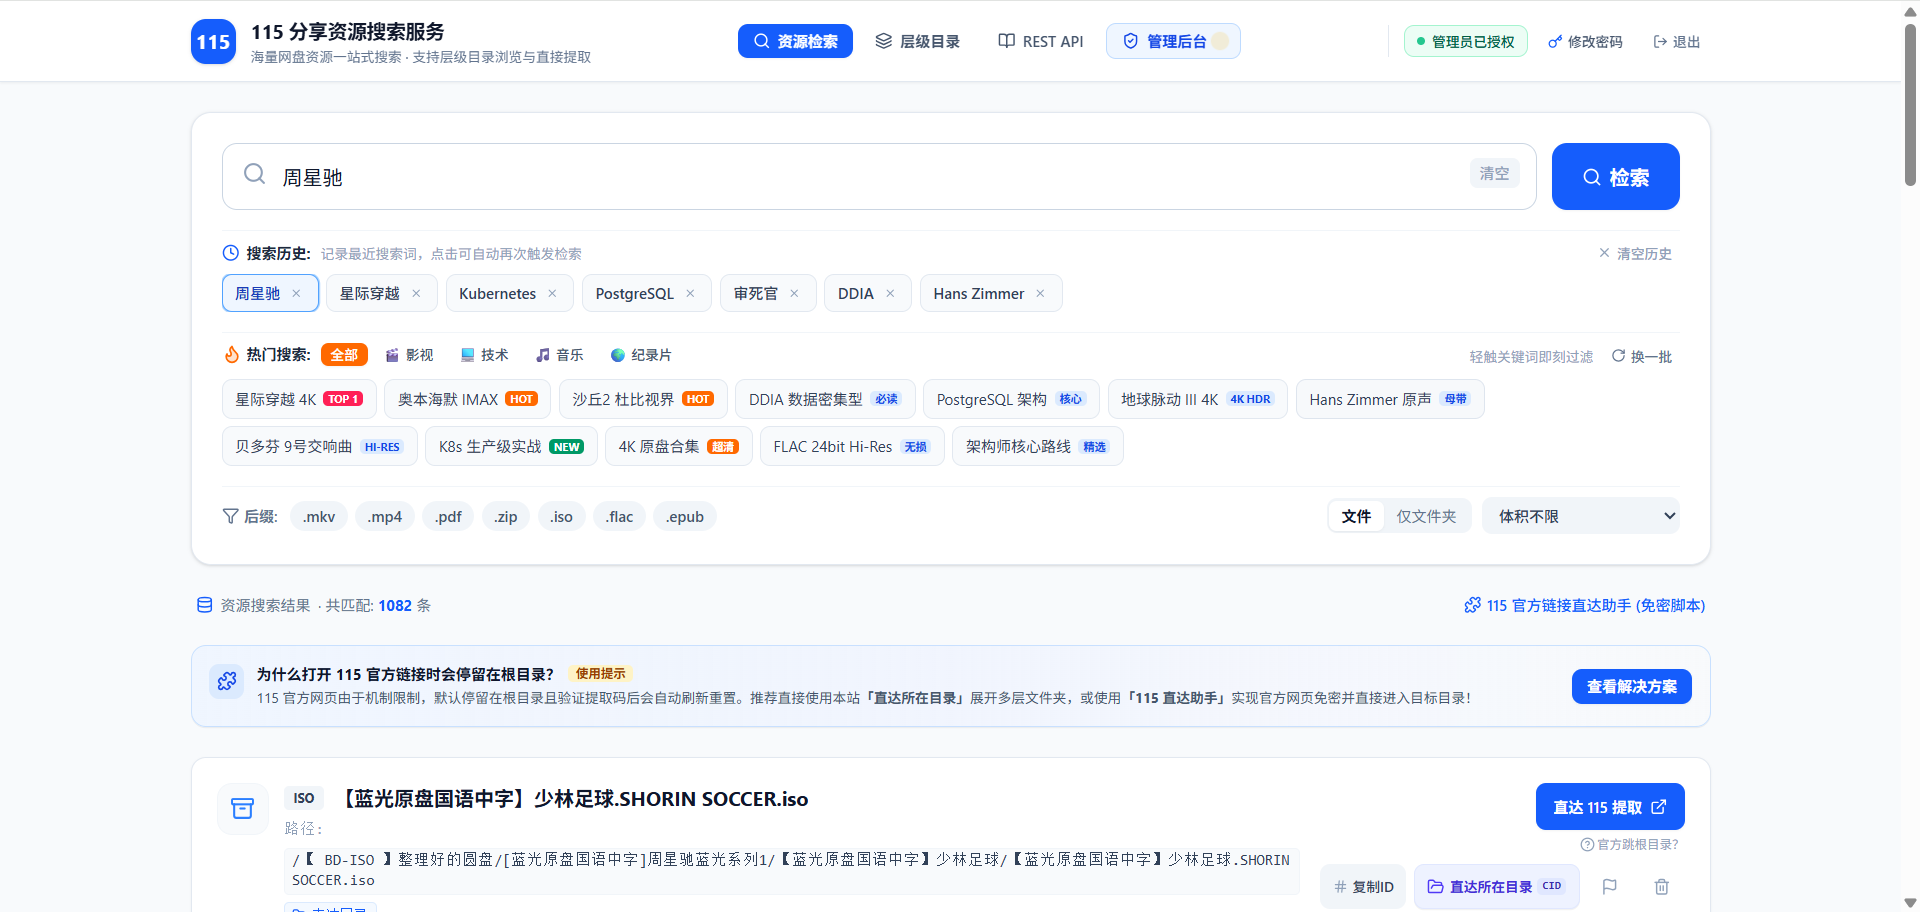Click the trash delete icon
Screen dimensions: 1920x912
point(1661,886)
